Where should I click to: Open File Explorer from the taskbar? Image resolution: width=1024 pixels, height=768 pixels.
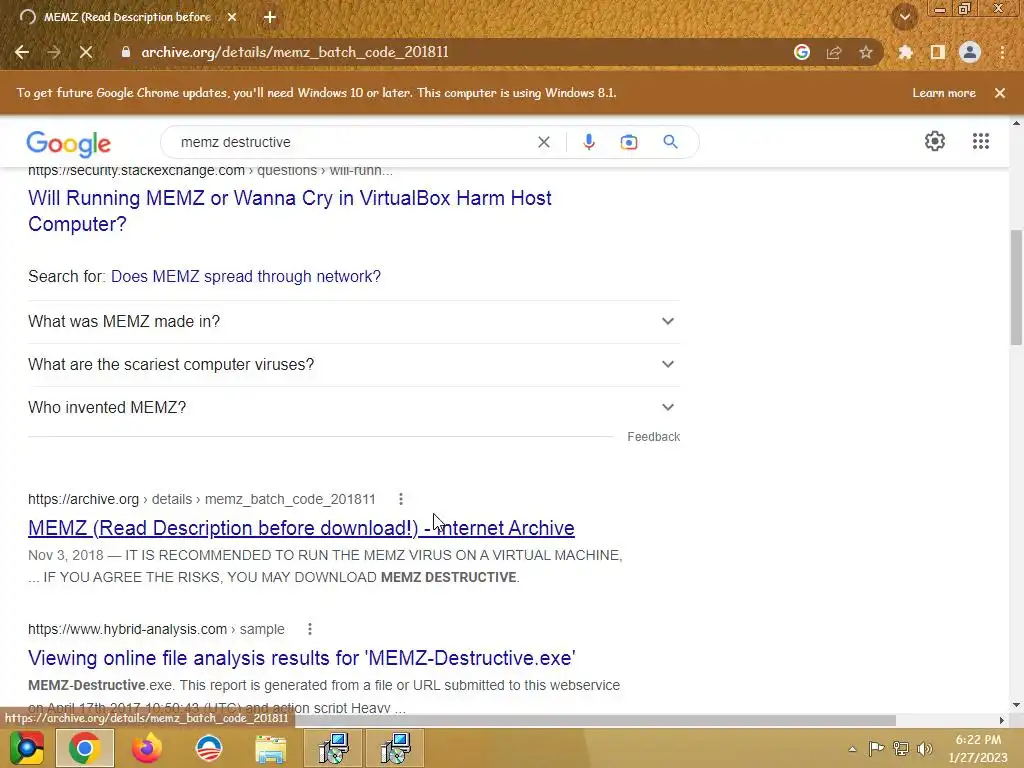tap(270, 750)
